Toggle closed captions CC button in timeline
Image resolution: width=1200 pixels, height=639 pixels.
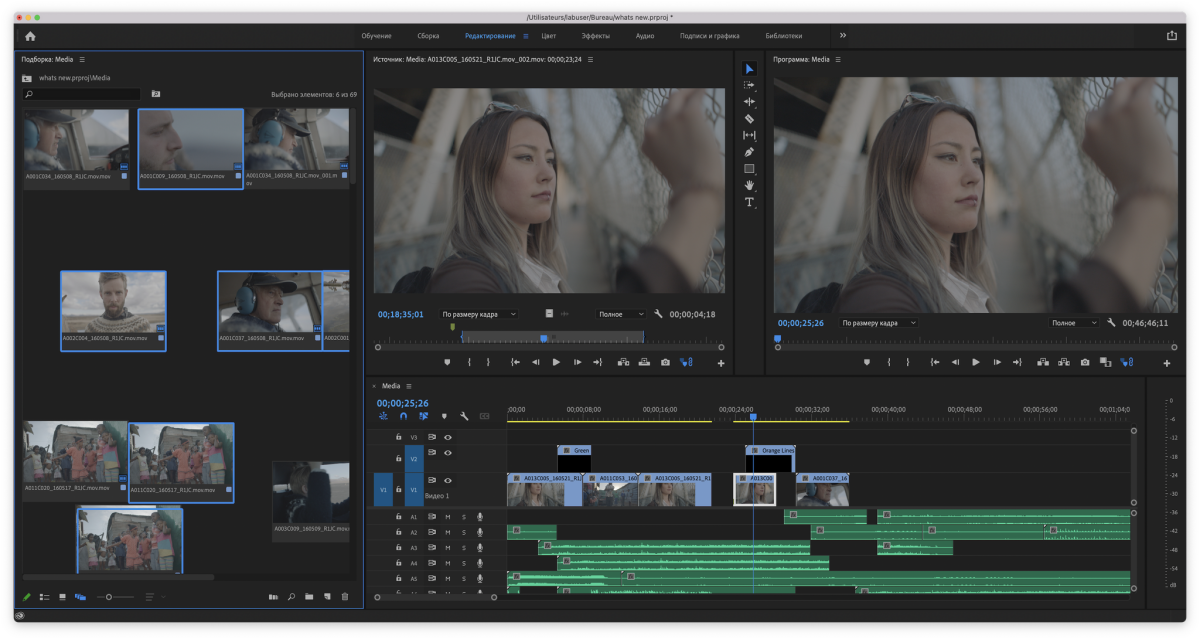coord(485,416)
